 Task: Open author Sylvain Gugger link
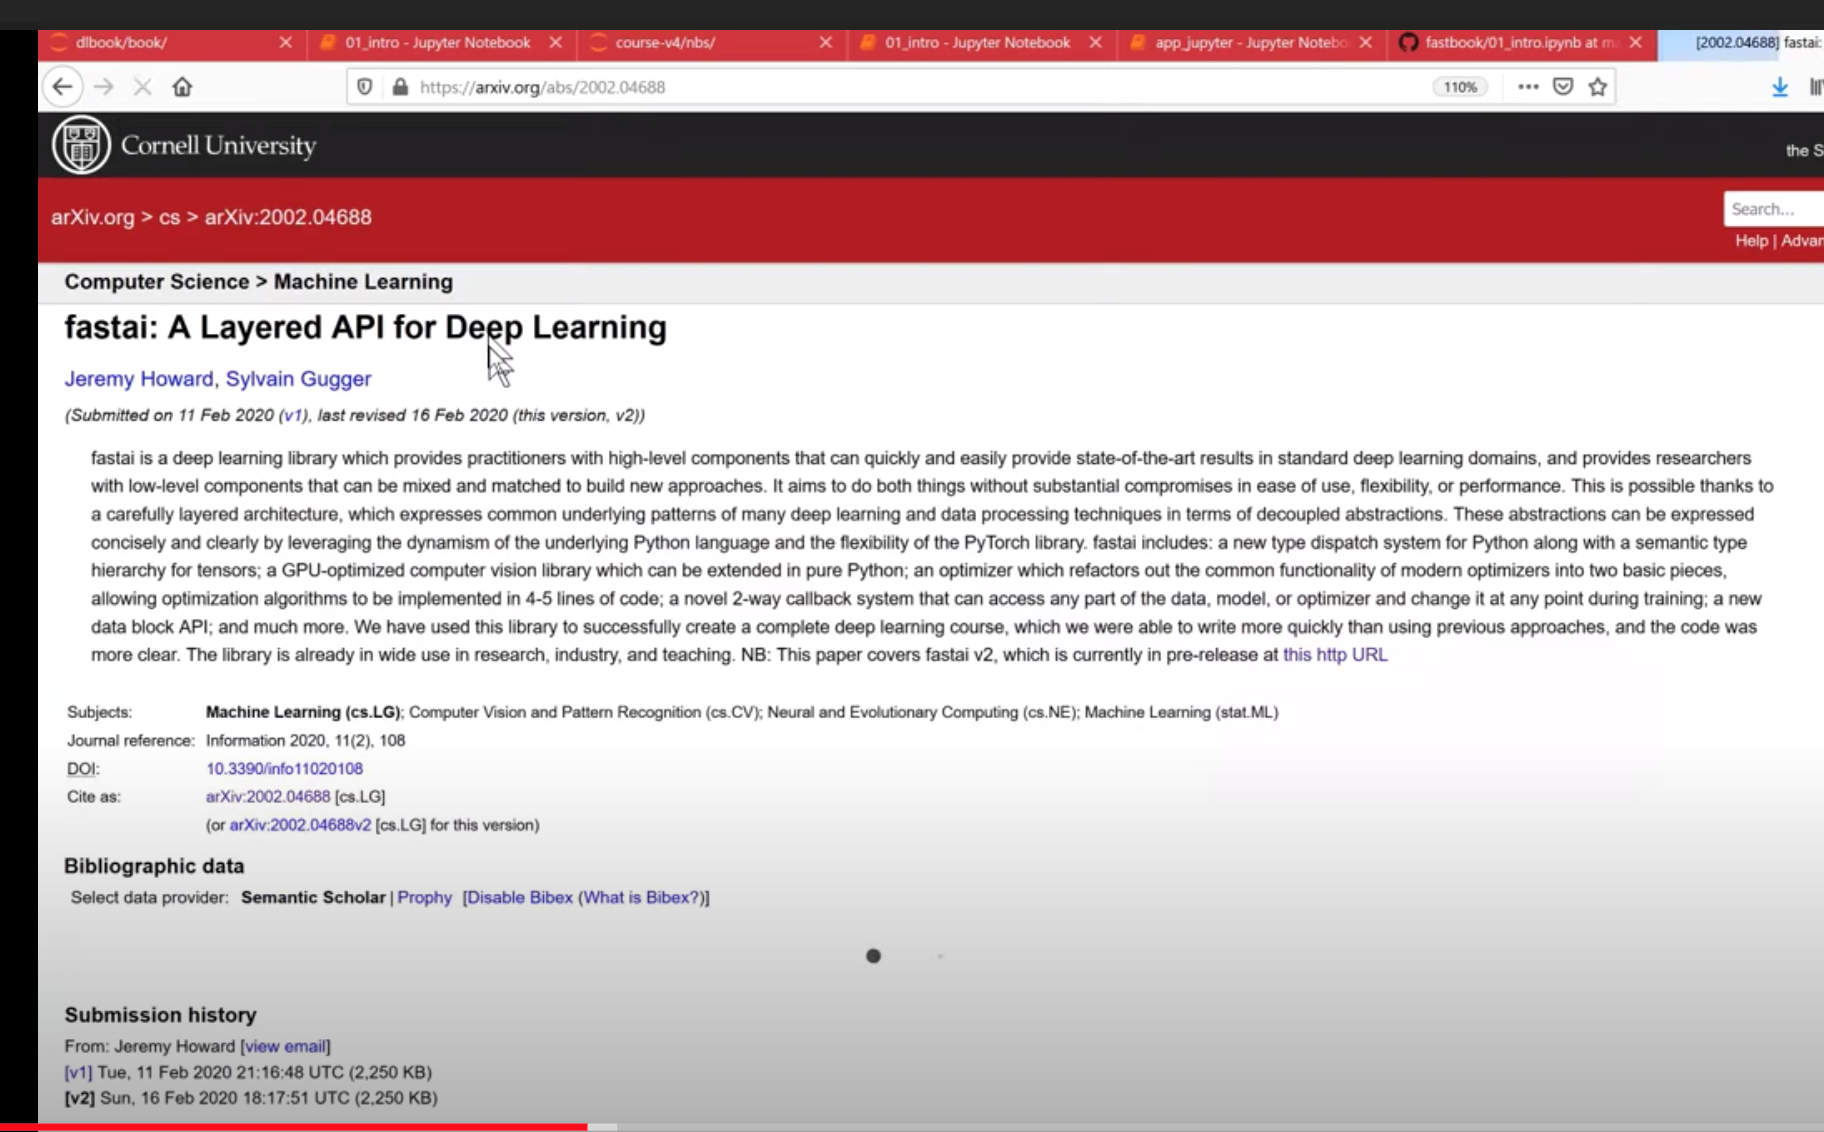pyautogui.click(x=298, y=379)
